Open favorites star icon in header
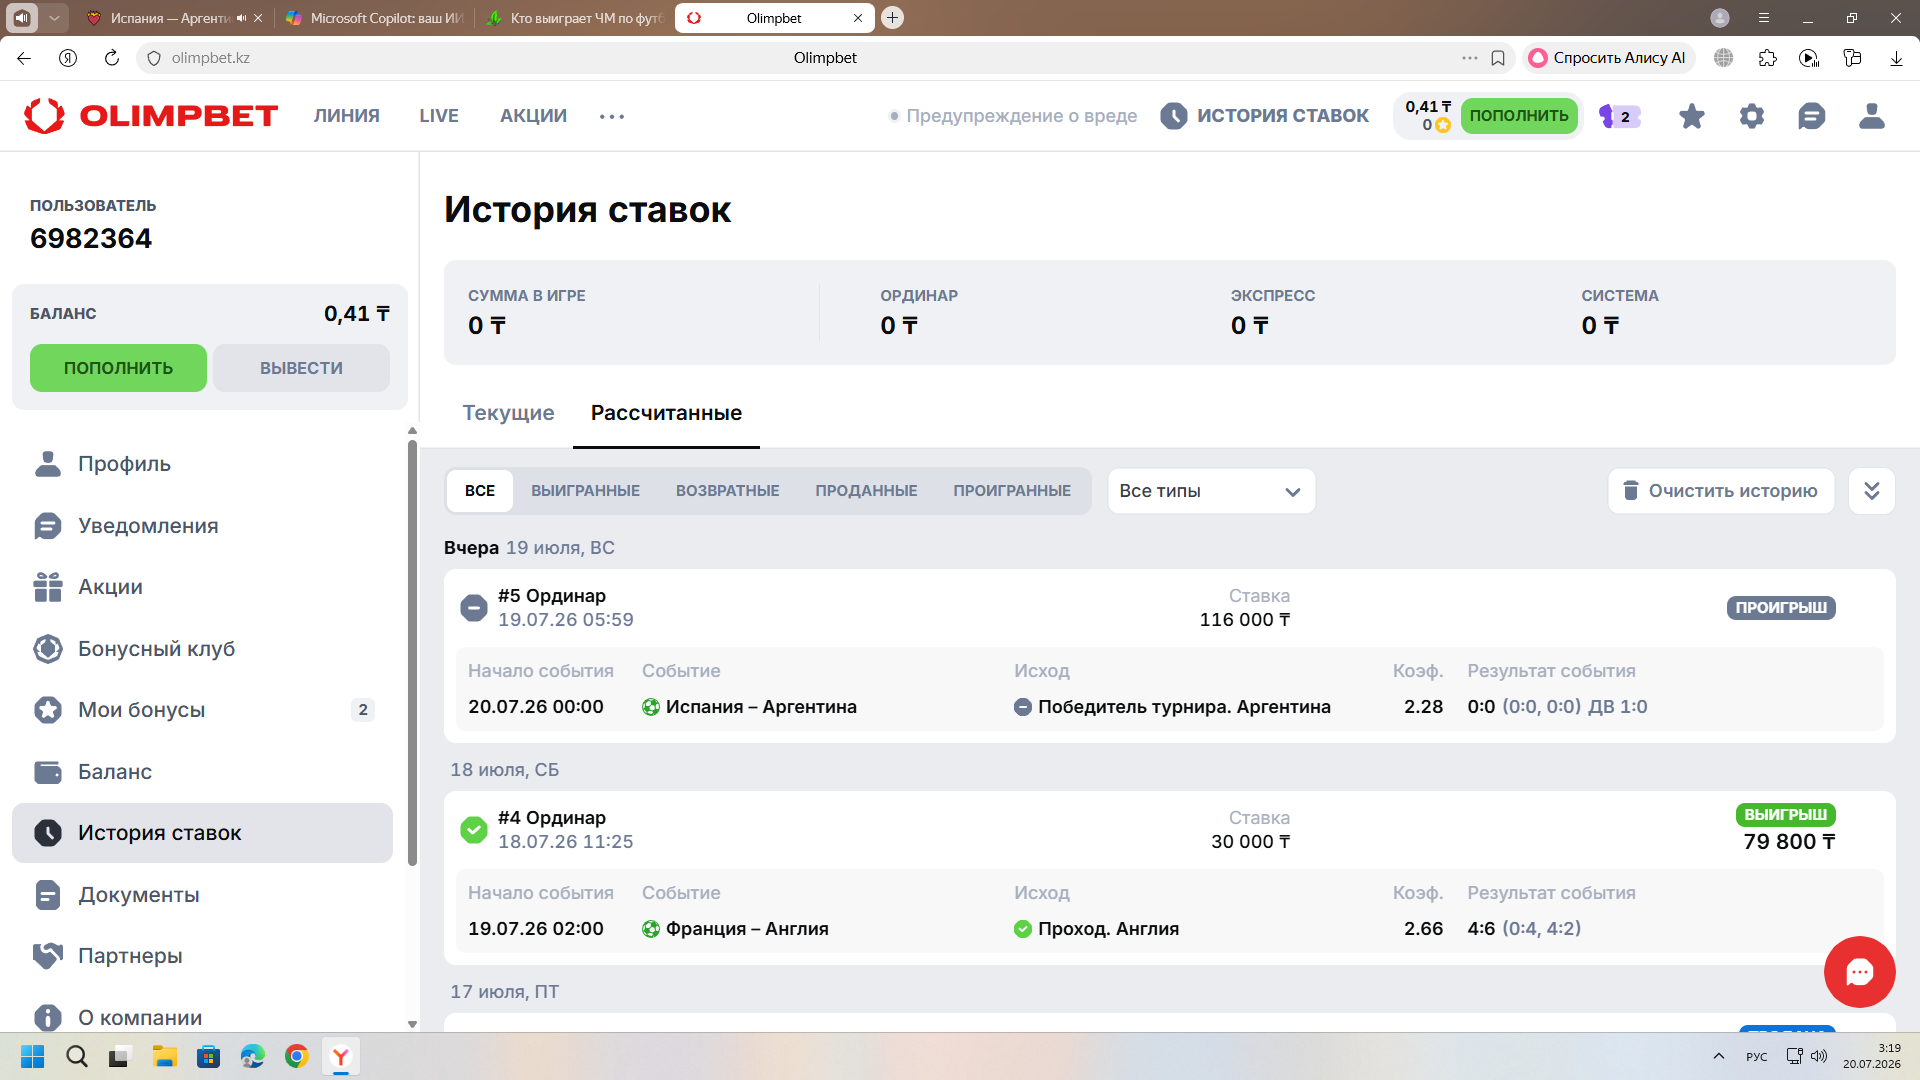The height and width of the screenshot is (1080, 1920). 1692,116
